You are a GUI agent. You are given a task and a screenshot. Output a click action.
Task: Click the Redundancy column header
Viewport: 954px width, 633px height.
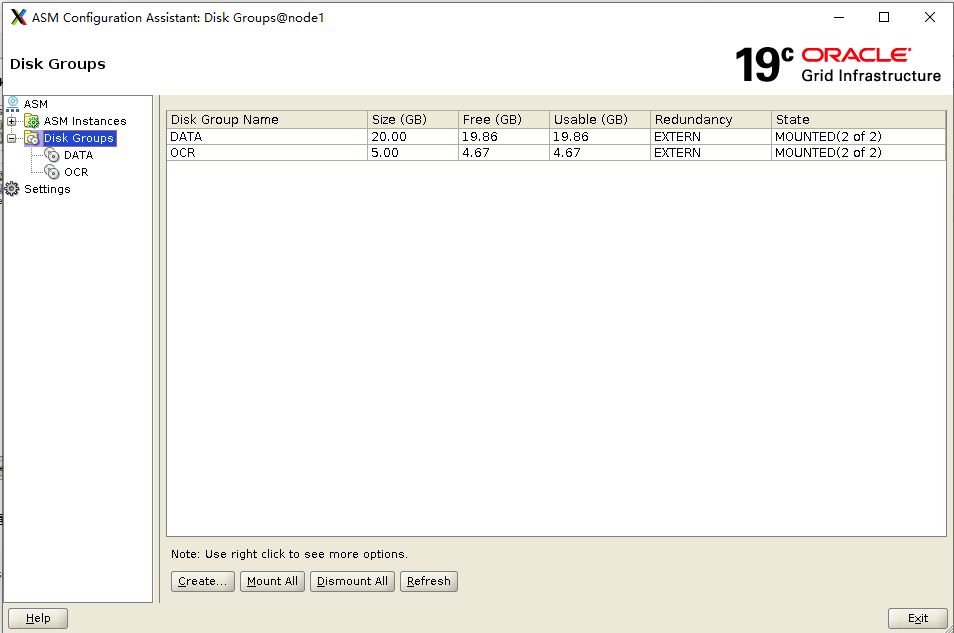[711, 119]
